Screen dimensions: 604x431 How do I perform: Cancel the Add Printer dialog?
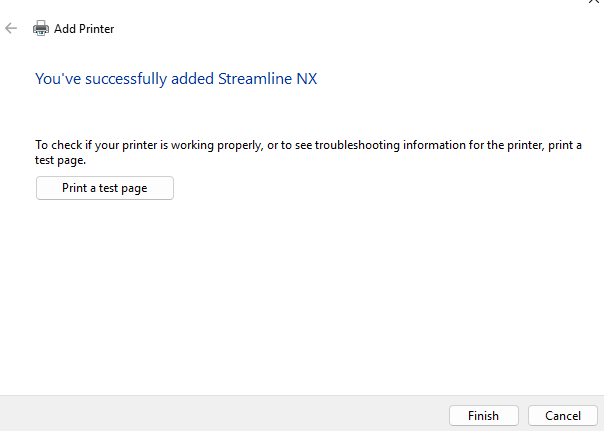click(x=563, y=415)
